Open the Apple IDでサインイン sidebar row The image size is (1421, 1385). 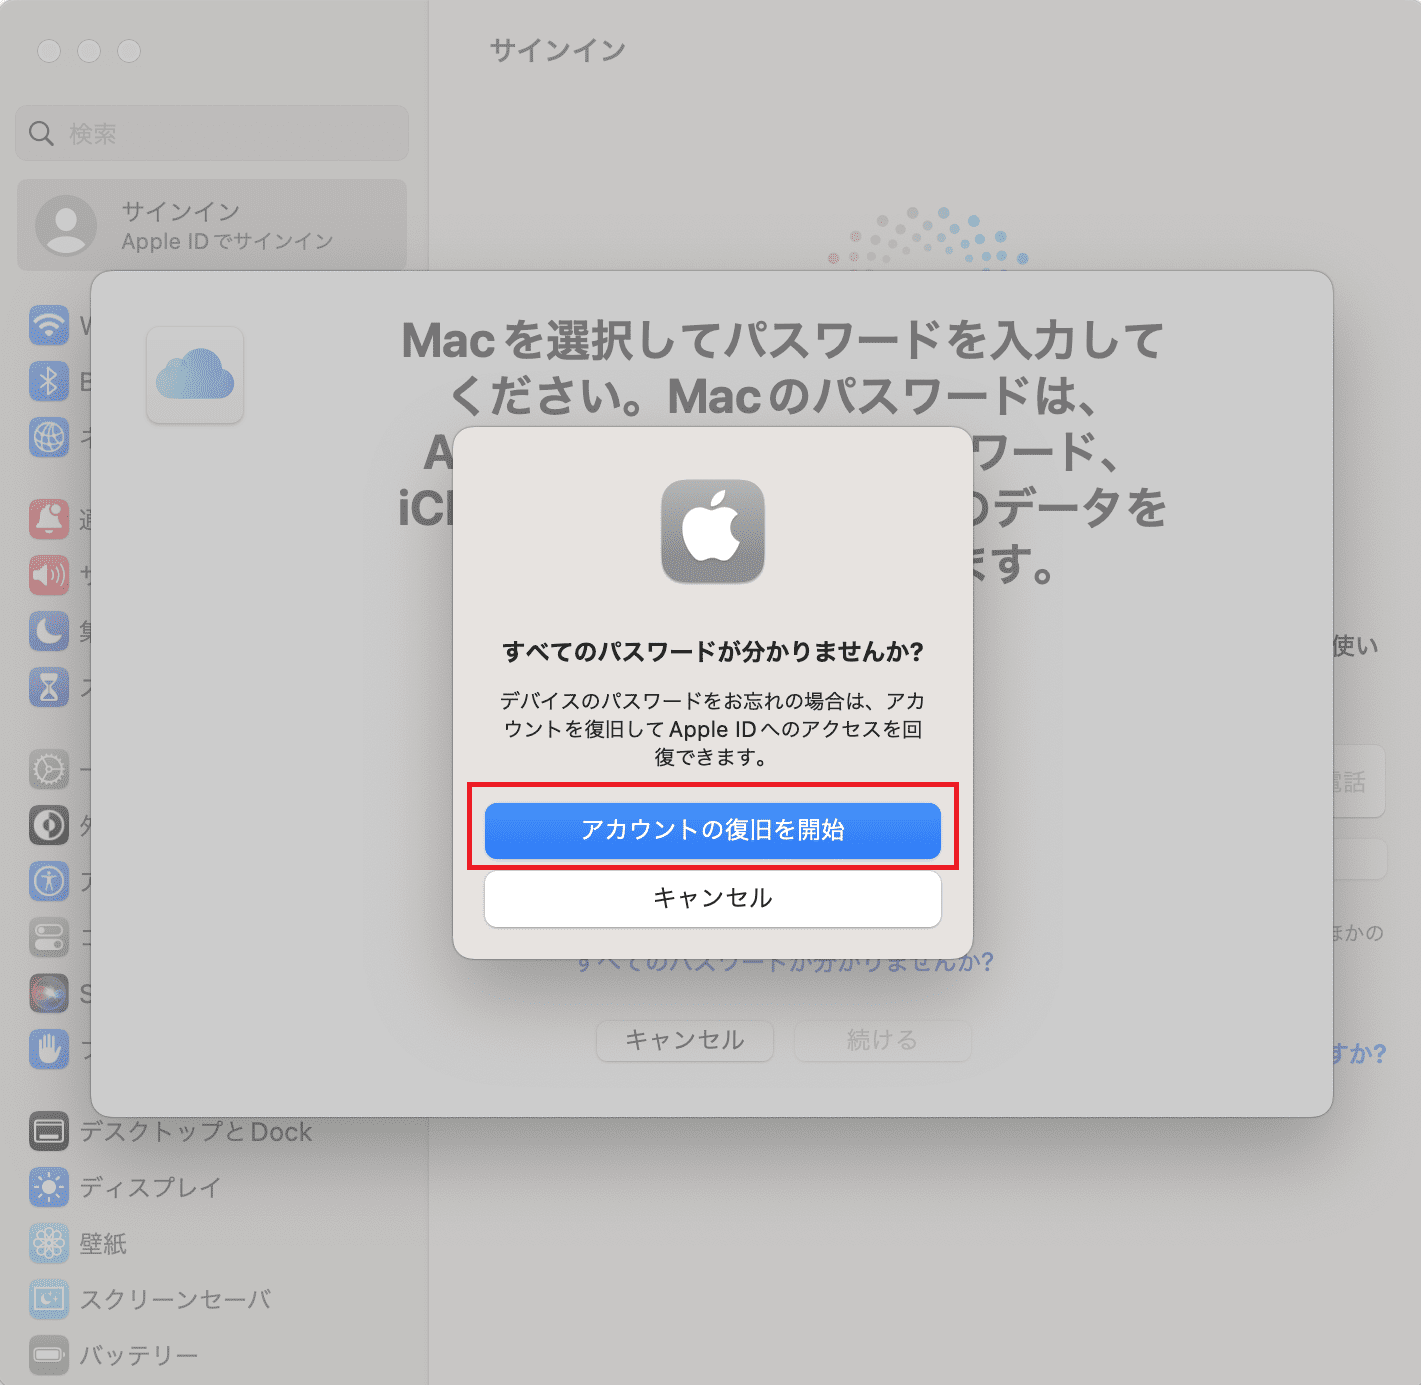[x=212, y=225]
